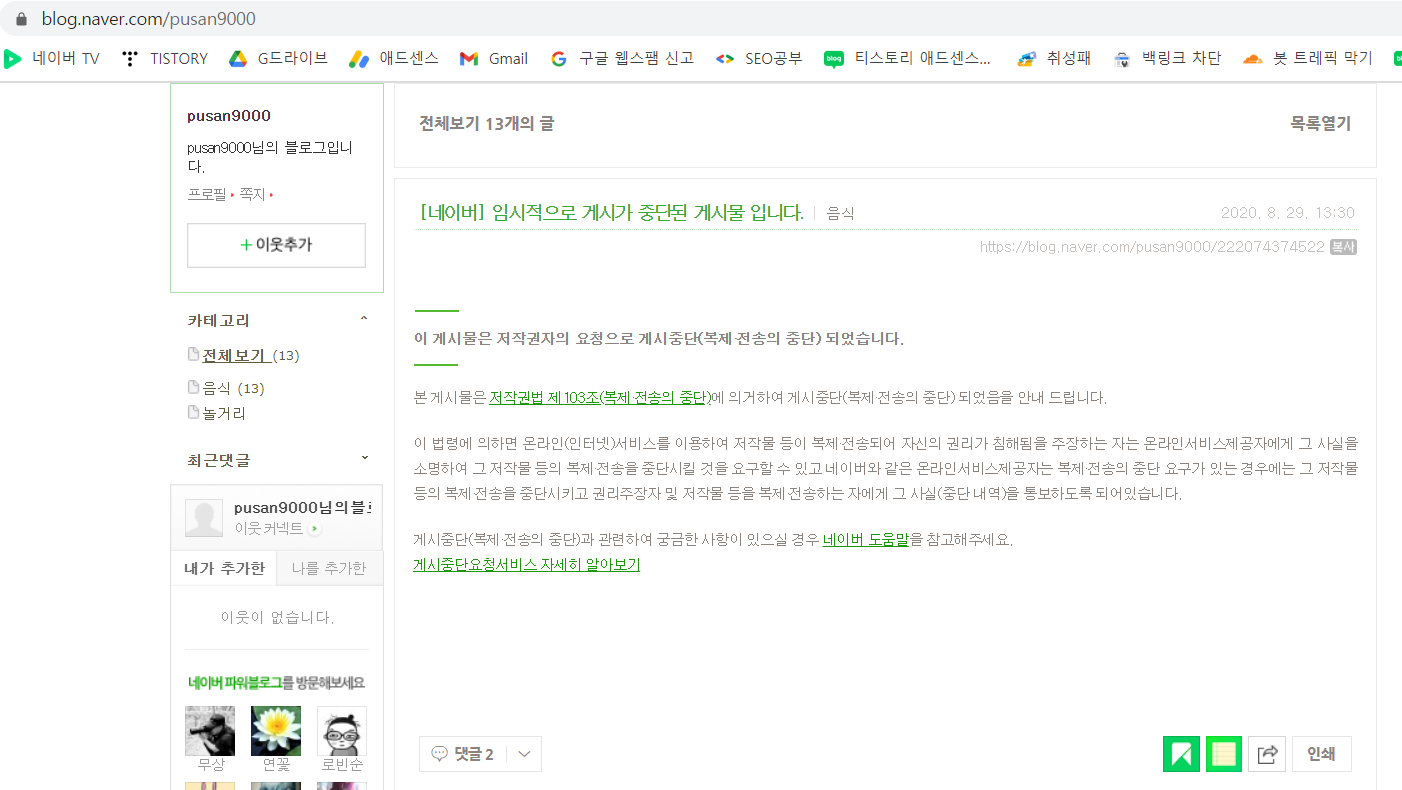The width and height of the screenshot is (1402, 790).
Task: Click the post date 2020. 8. 29. 13:30
Action: coord(1288,213)
